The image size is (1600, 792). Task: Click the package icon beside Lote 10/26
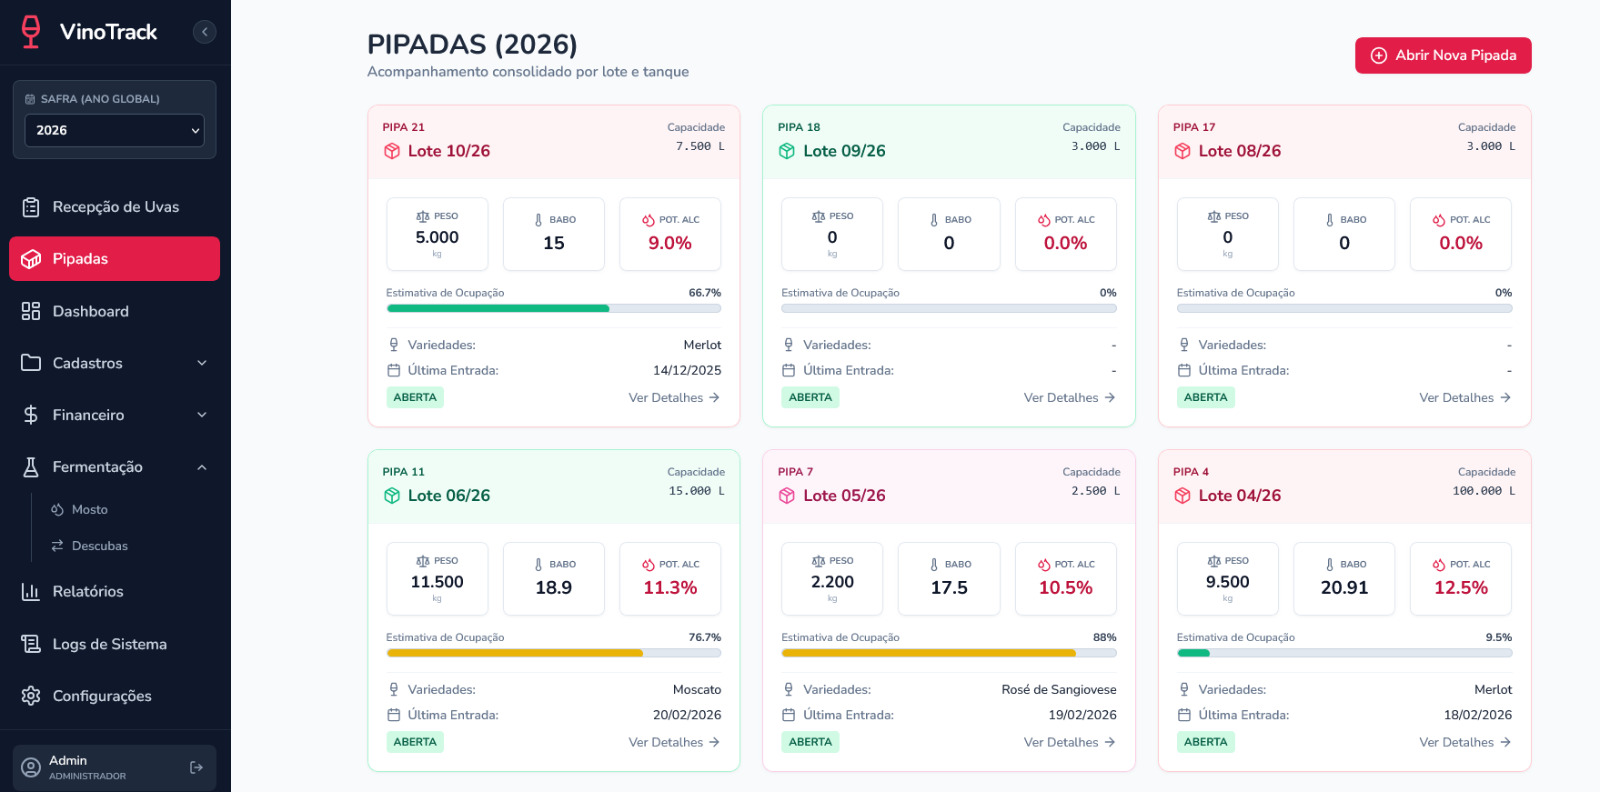[392, 151]
